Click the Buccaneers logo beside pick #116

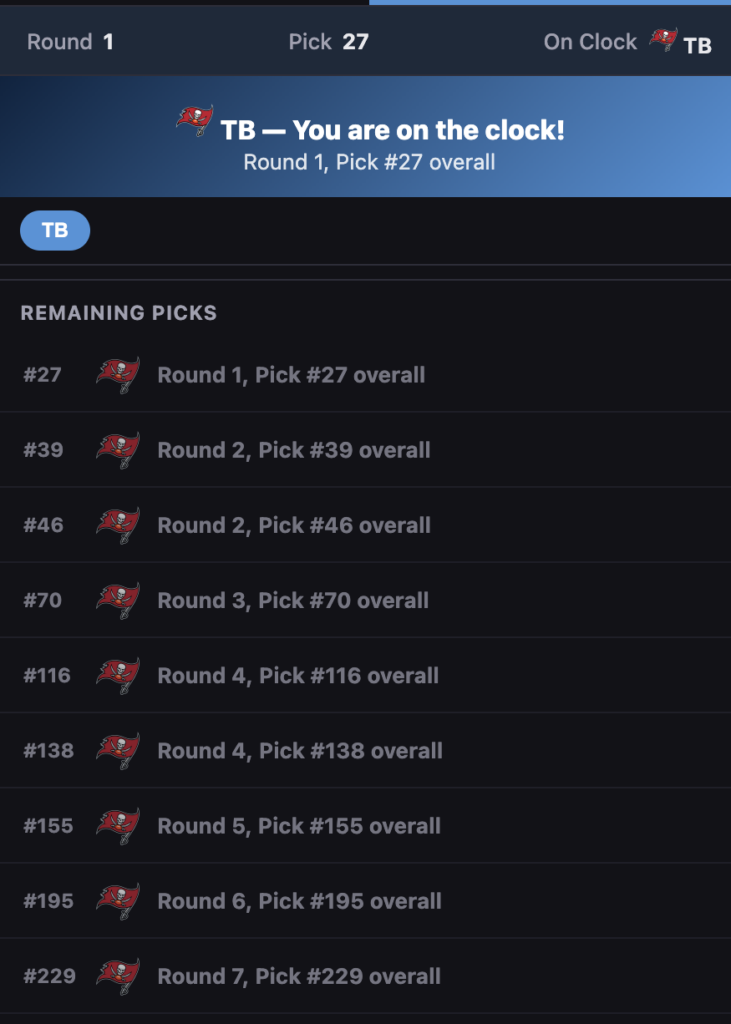(x=118, y=675)
